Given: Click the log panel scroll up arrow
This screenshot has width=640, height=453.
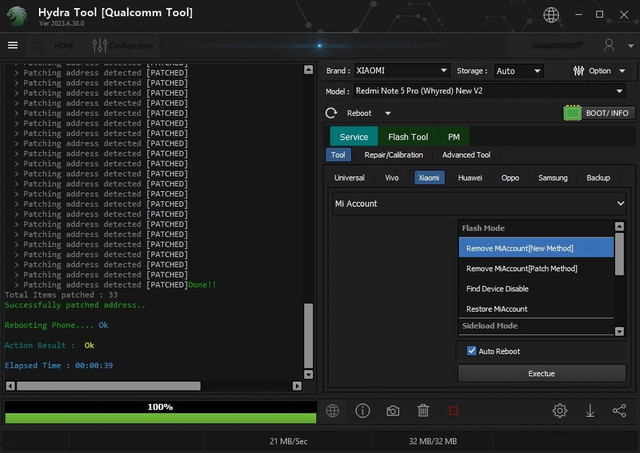Looking at the screenshot, I should (309, 69).
